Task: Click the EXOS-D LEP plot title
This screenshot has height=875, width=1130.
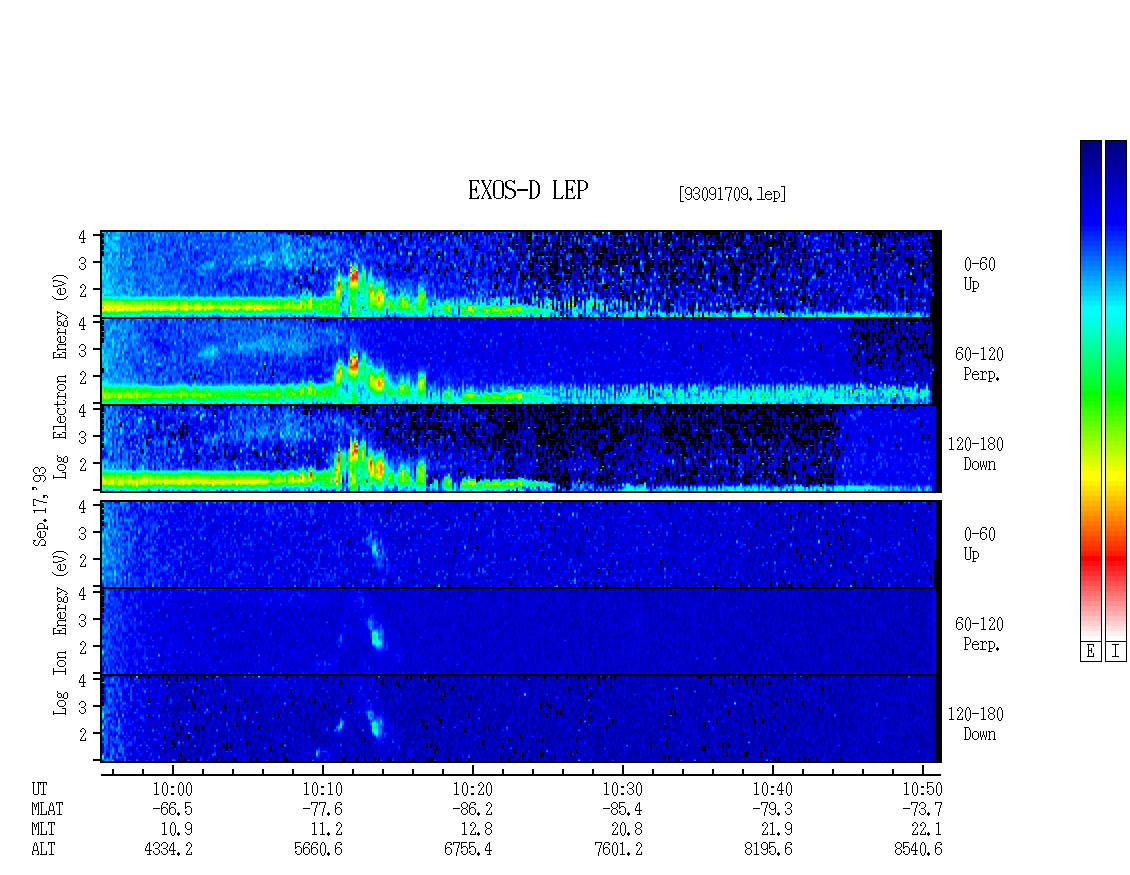Action: 528,190
